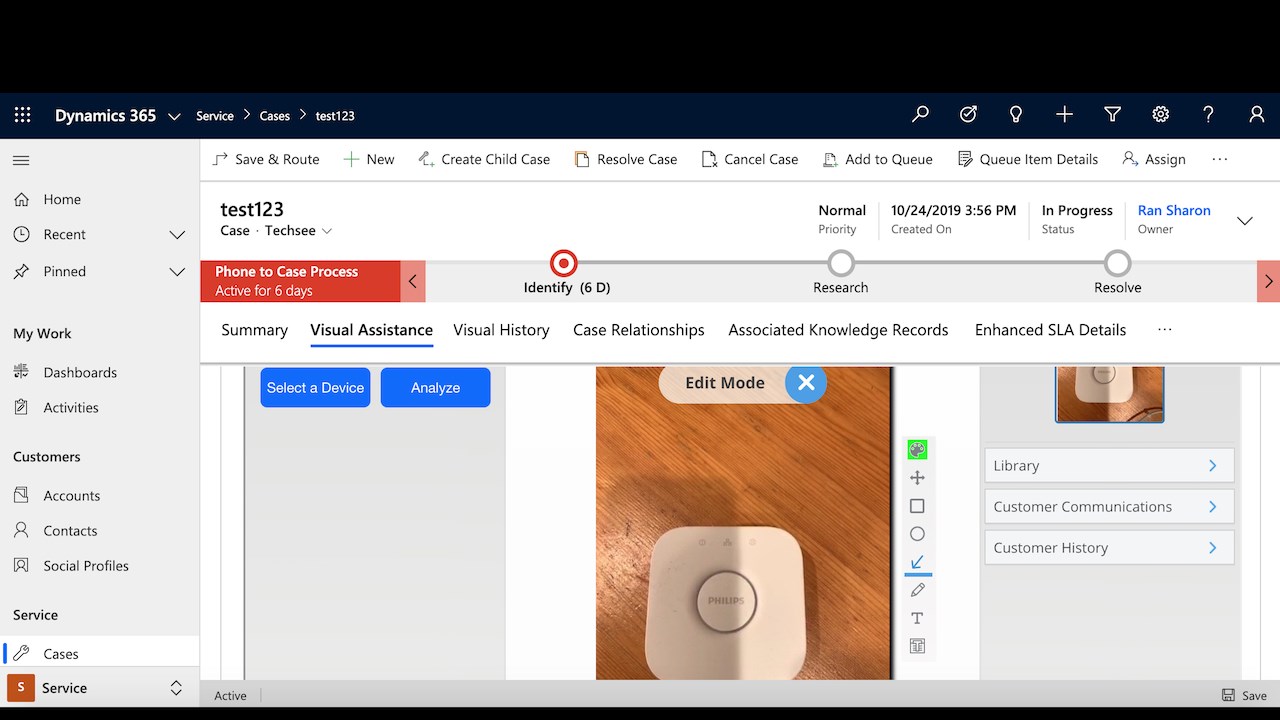The height and width of the screenshot is (720, 1280).
Task: Click Service breadcrumb link
Action: coord(215,116)
